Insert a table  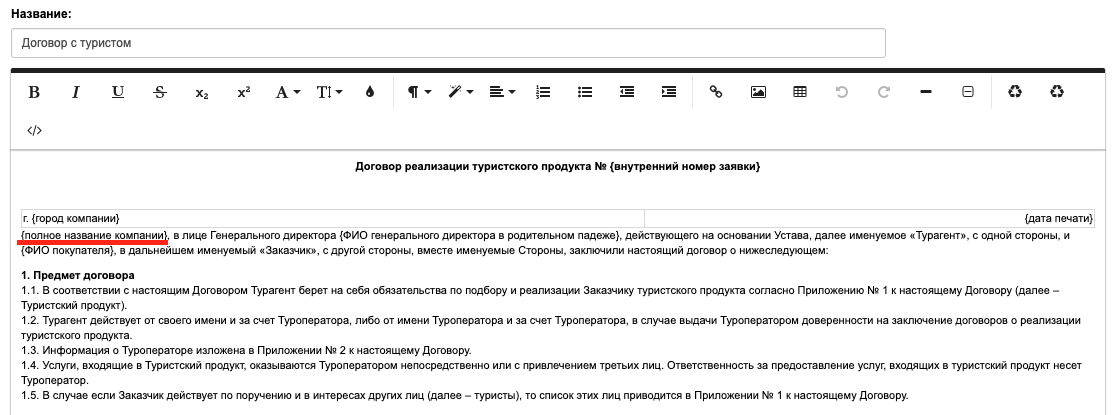click(x=800, y=92)
